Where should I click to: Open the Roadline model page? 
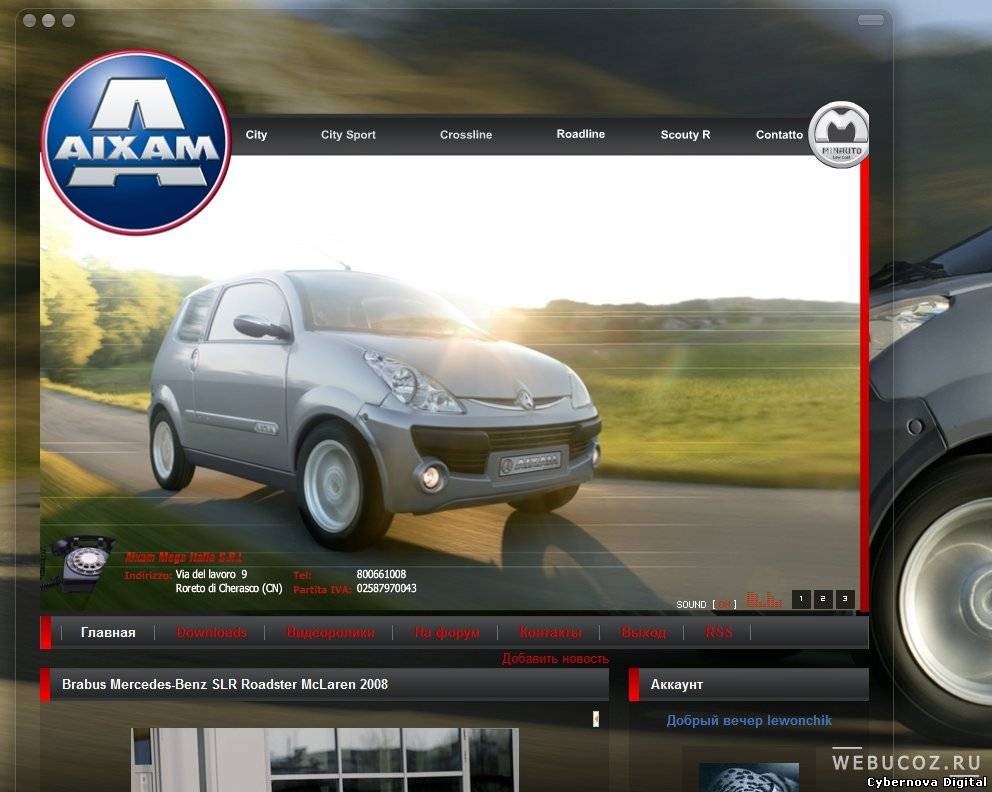click(581, 134)
